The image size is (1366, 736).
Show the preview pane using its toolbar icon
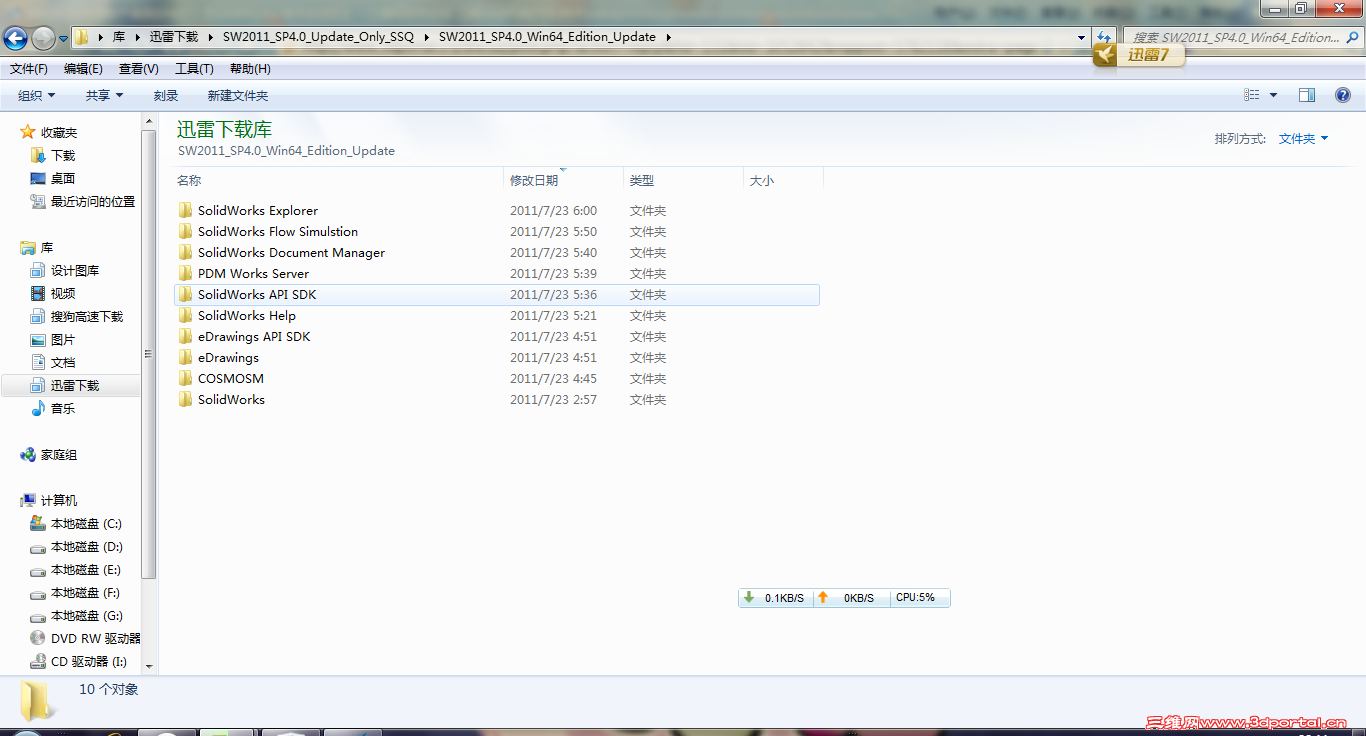click(1307, 95)
